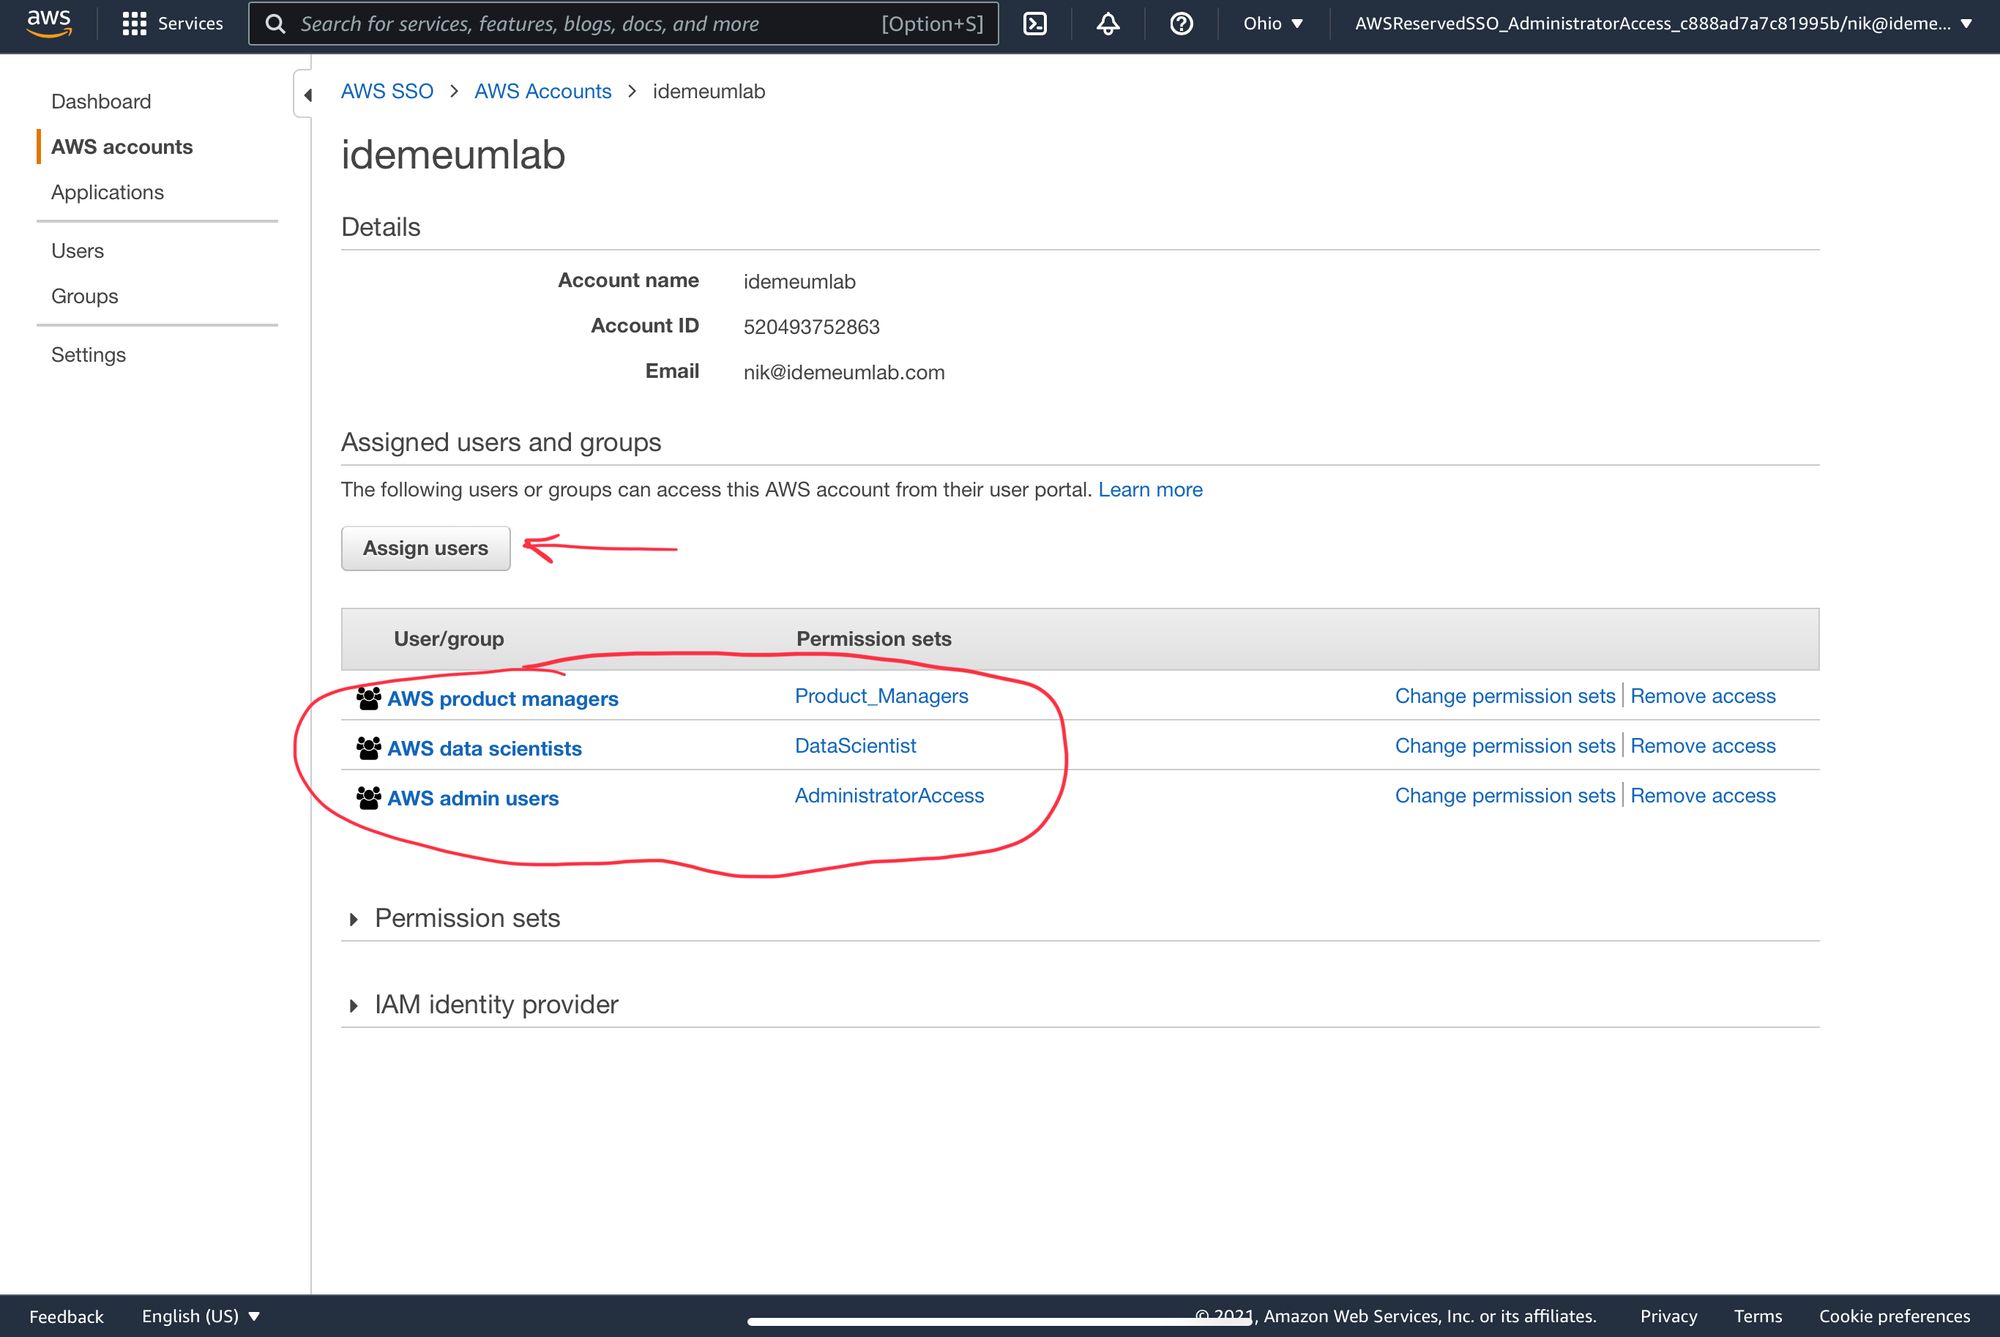Screen dimensions: 2000x1337
Task: Open the Services grid menu
Action: (172, 23)
